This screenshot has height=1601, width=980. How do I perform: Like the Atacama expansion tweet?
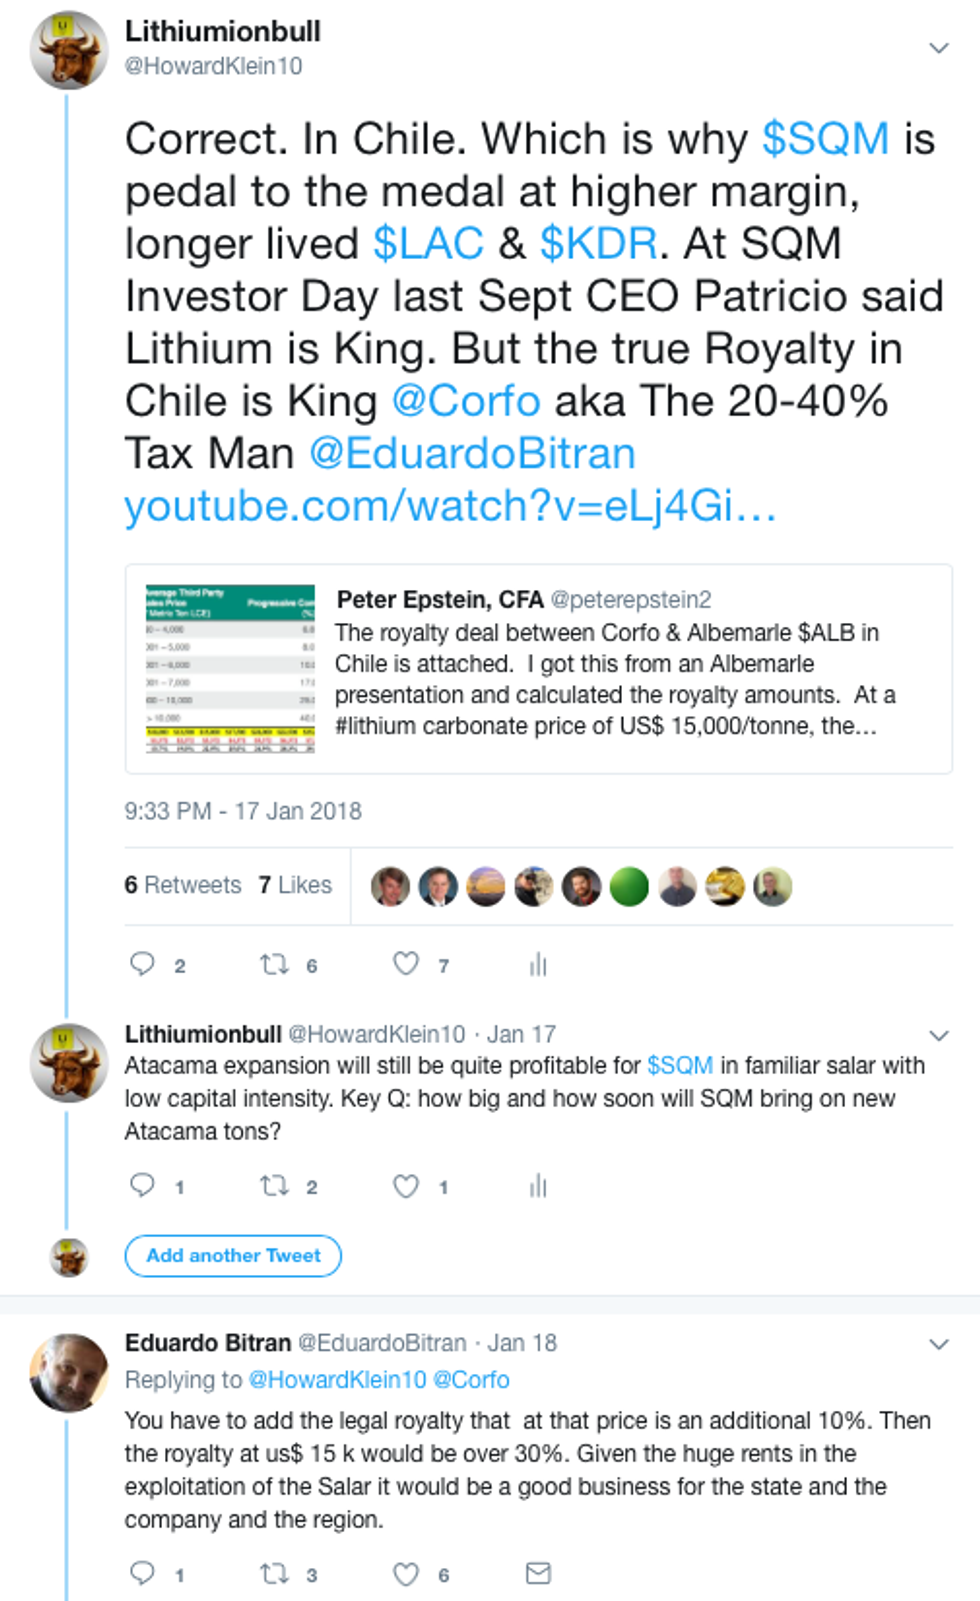pos(406,1186)
